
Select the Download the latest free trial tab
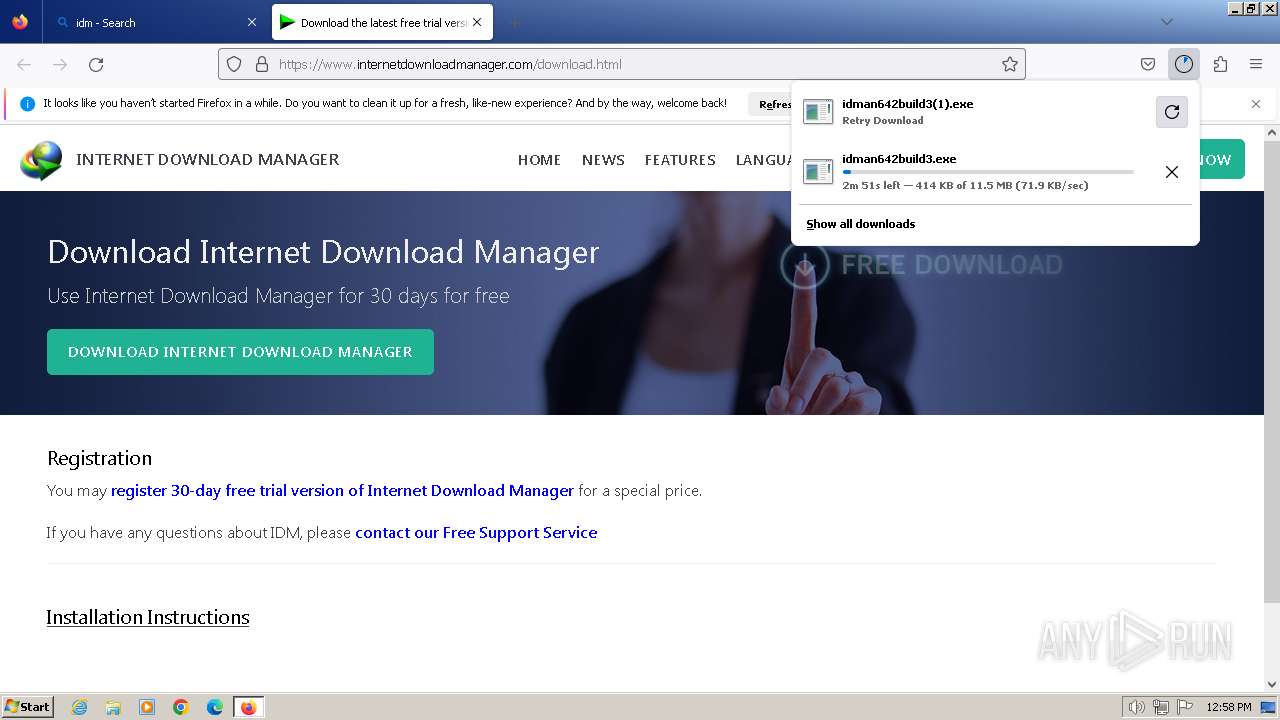(x=382, y=22)
